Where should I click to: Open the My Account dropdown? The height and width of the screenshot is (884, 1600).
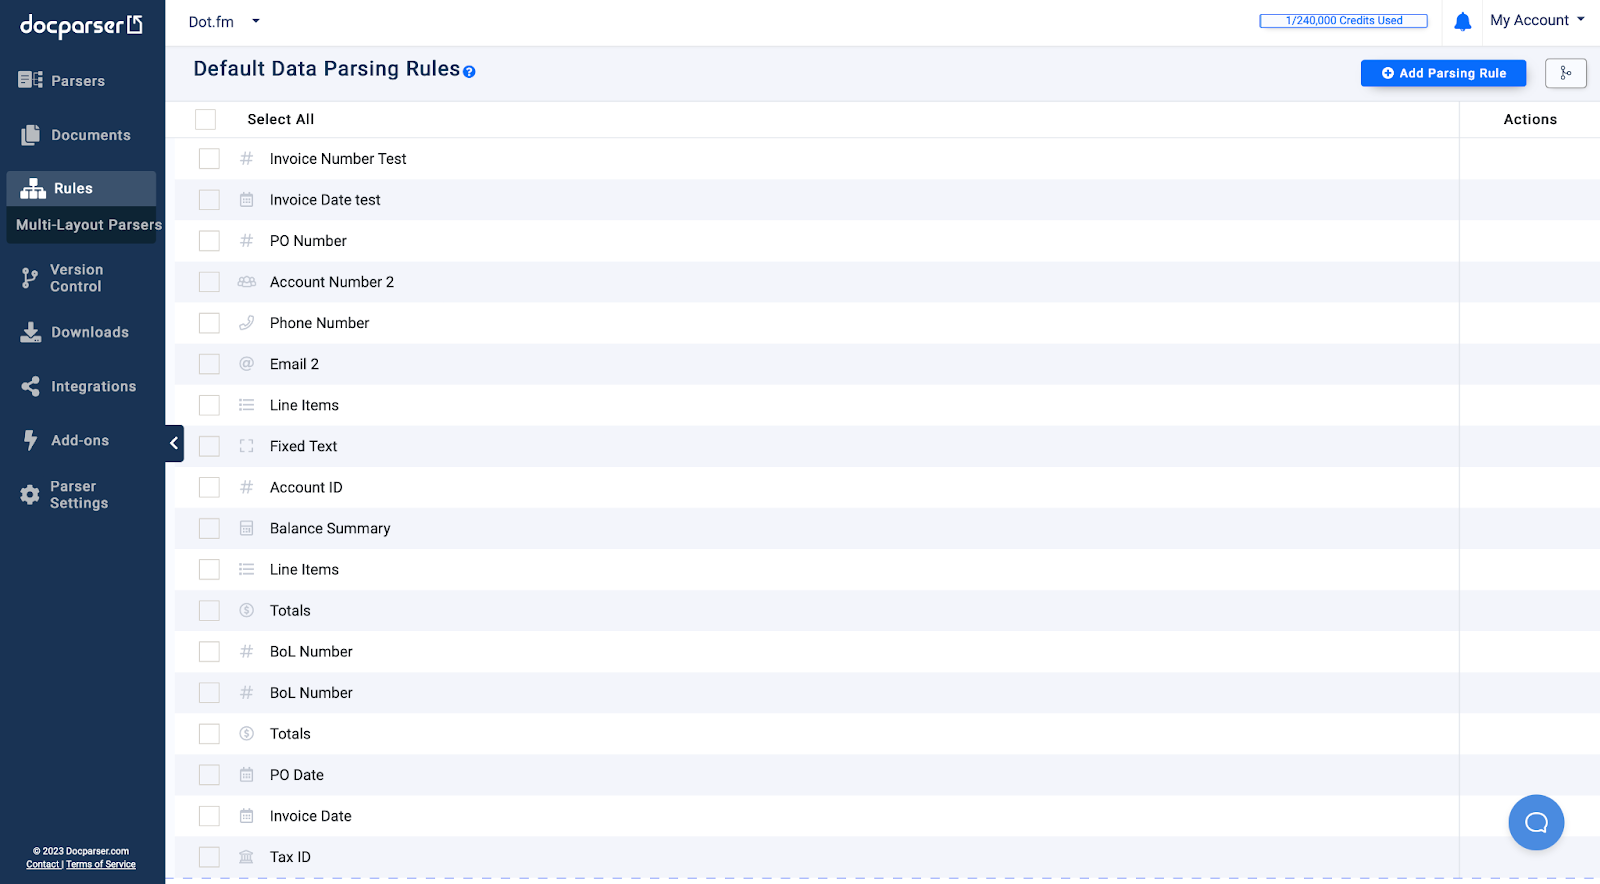(1537, 20)
